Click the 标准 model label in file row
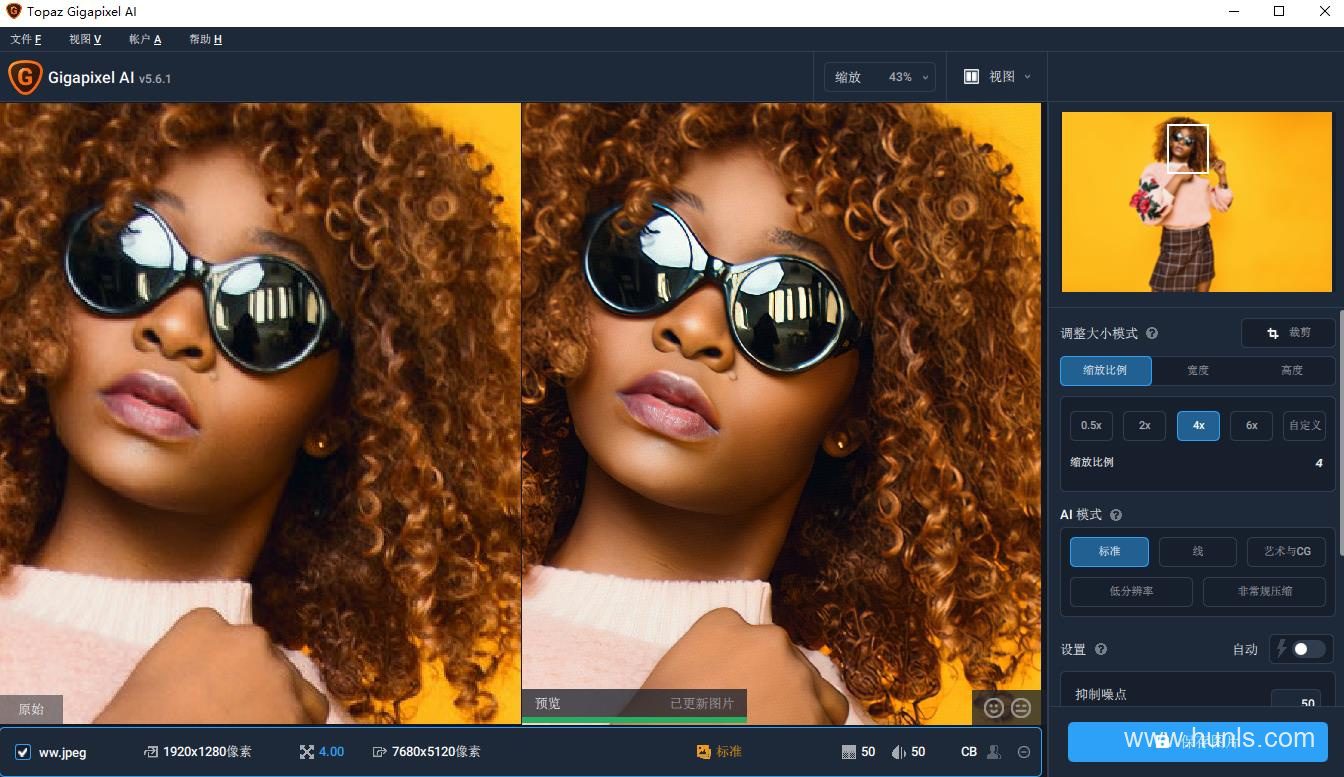The width and height of the screenshot is (1344, 777). pos(729,751)
